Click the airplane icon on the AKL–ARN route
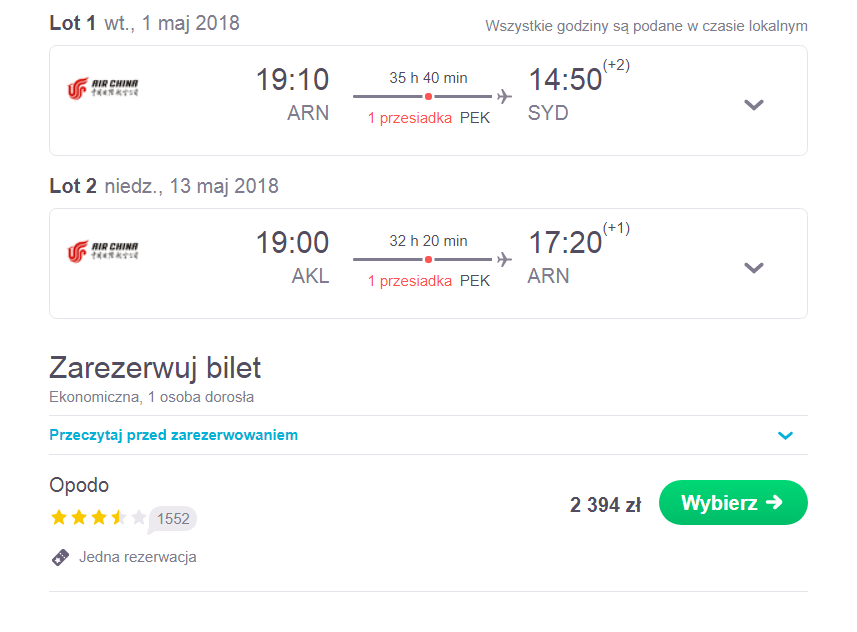 pos(504,260)
